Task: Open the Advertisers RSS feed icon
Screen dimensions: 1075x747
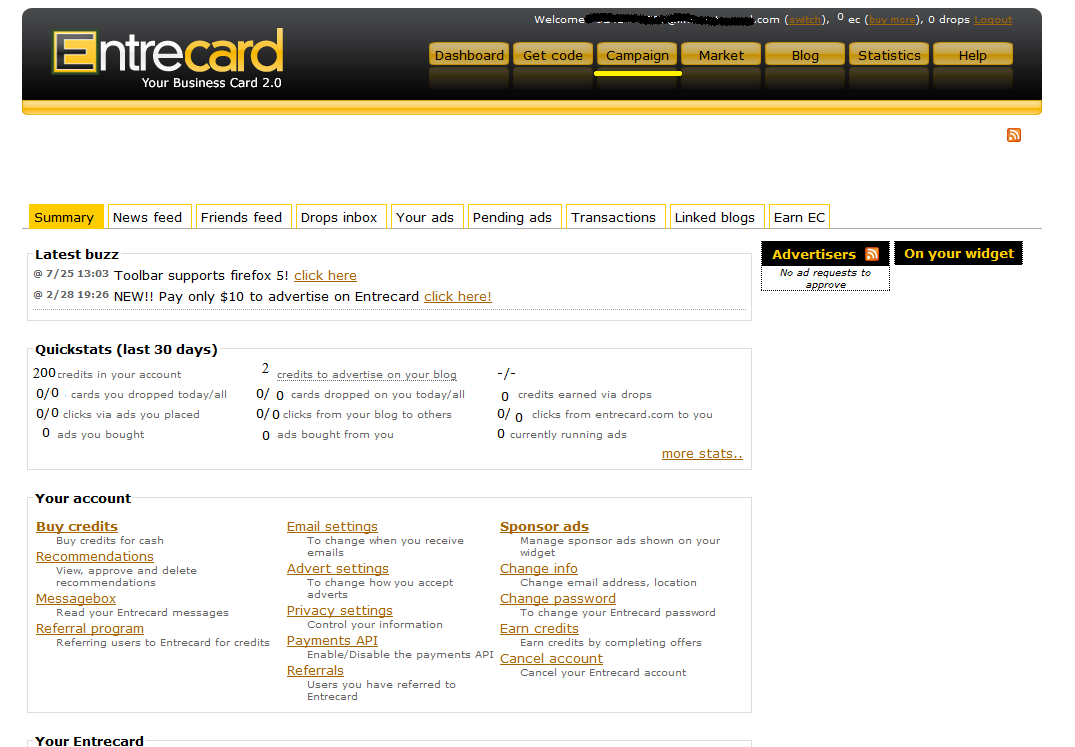Action: [871, 254]
